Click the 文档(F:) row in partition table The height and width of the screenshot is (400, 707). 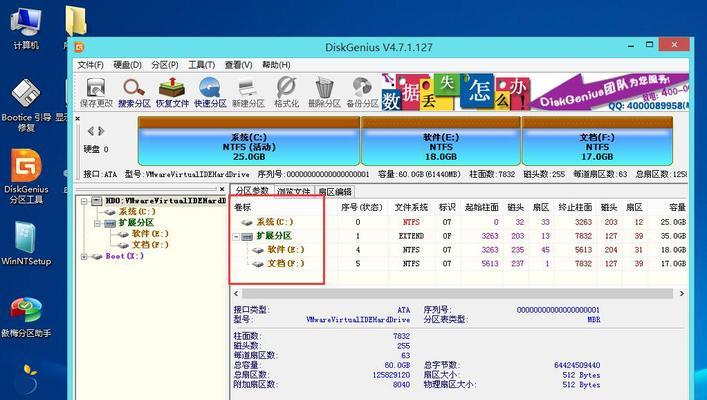(x=459, y=263)
